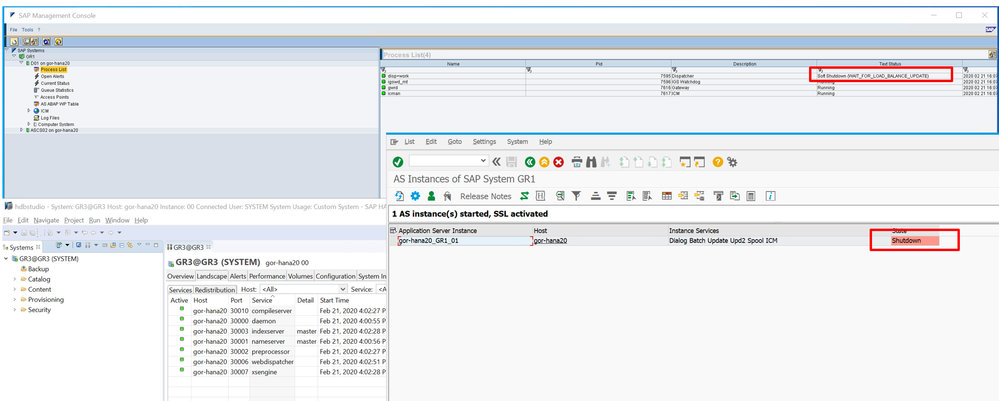
Task: Click the filter icon above Name column
Action: pos(384,69)
